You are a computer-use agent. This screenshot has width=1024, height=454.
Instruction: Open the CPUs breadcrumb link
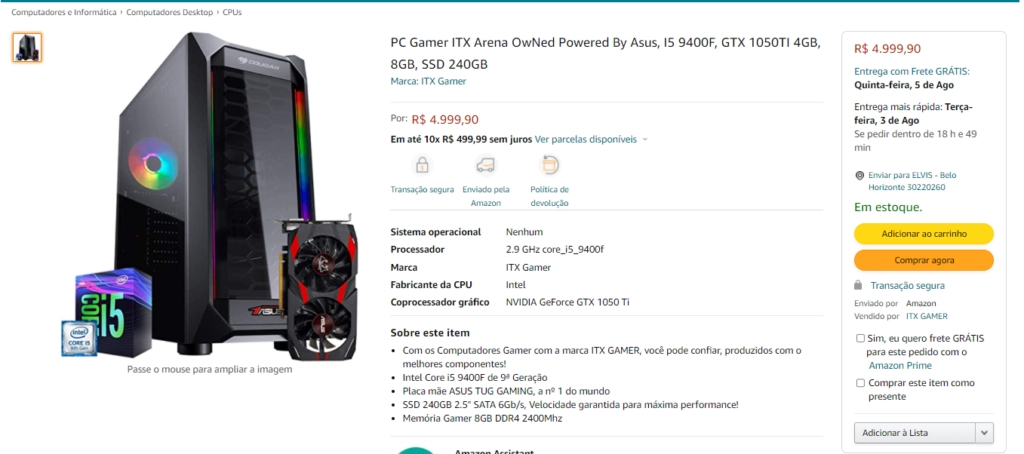pyautogui.click(x=232, y=12)
